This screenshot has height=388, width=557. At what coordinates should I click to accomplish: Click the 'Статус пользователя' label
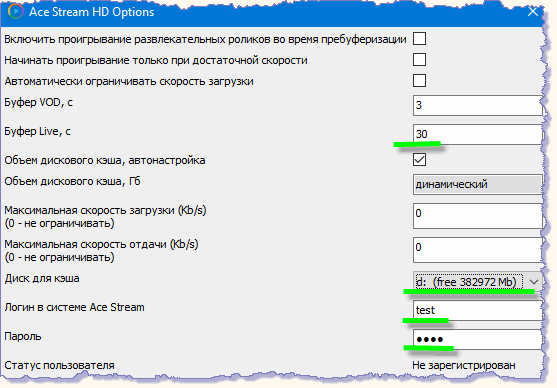click(59, 365)
